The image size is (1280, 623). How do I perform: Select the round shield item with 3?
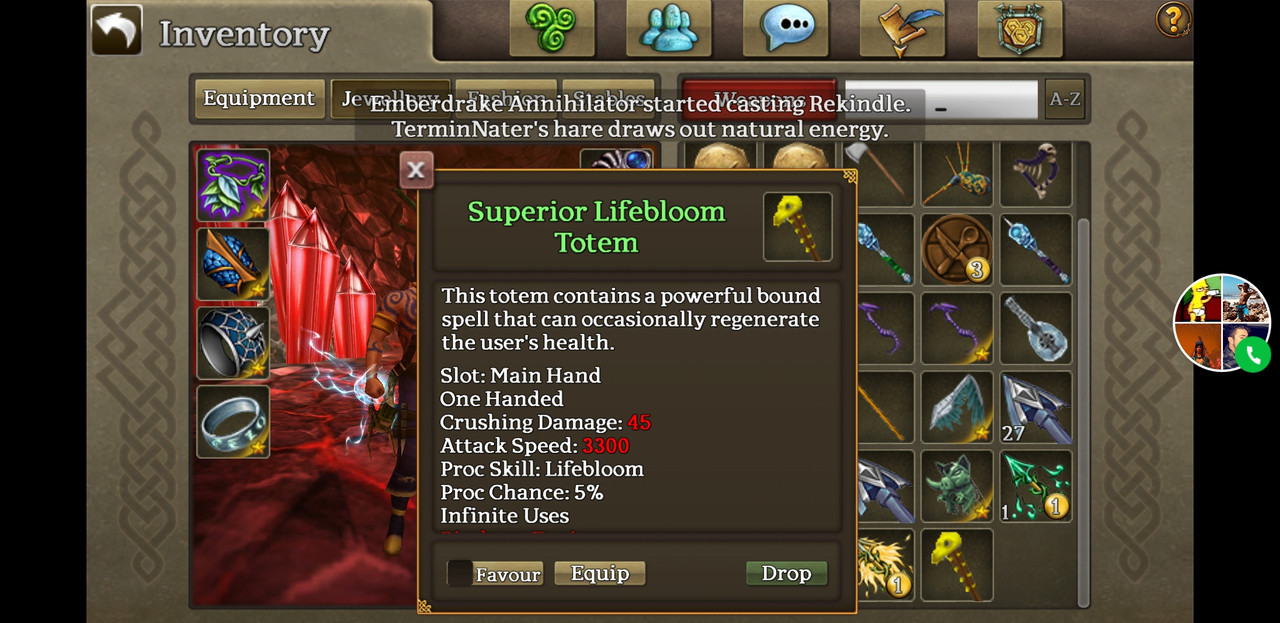click(x=957, y=249)
